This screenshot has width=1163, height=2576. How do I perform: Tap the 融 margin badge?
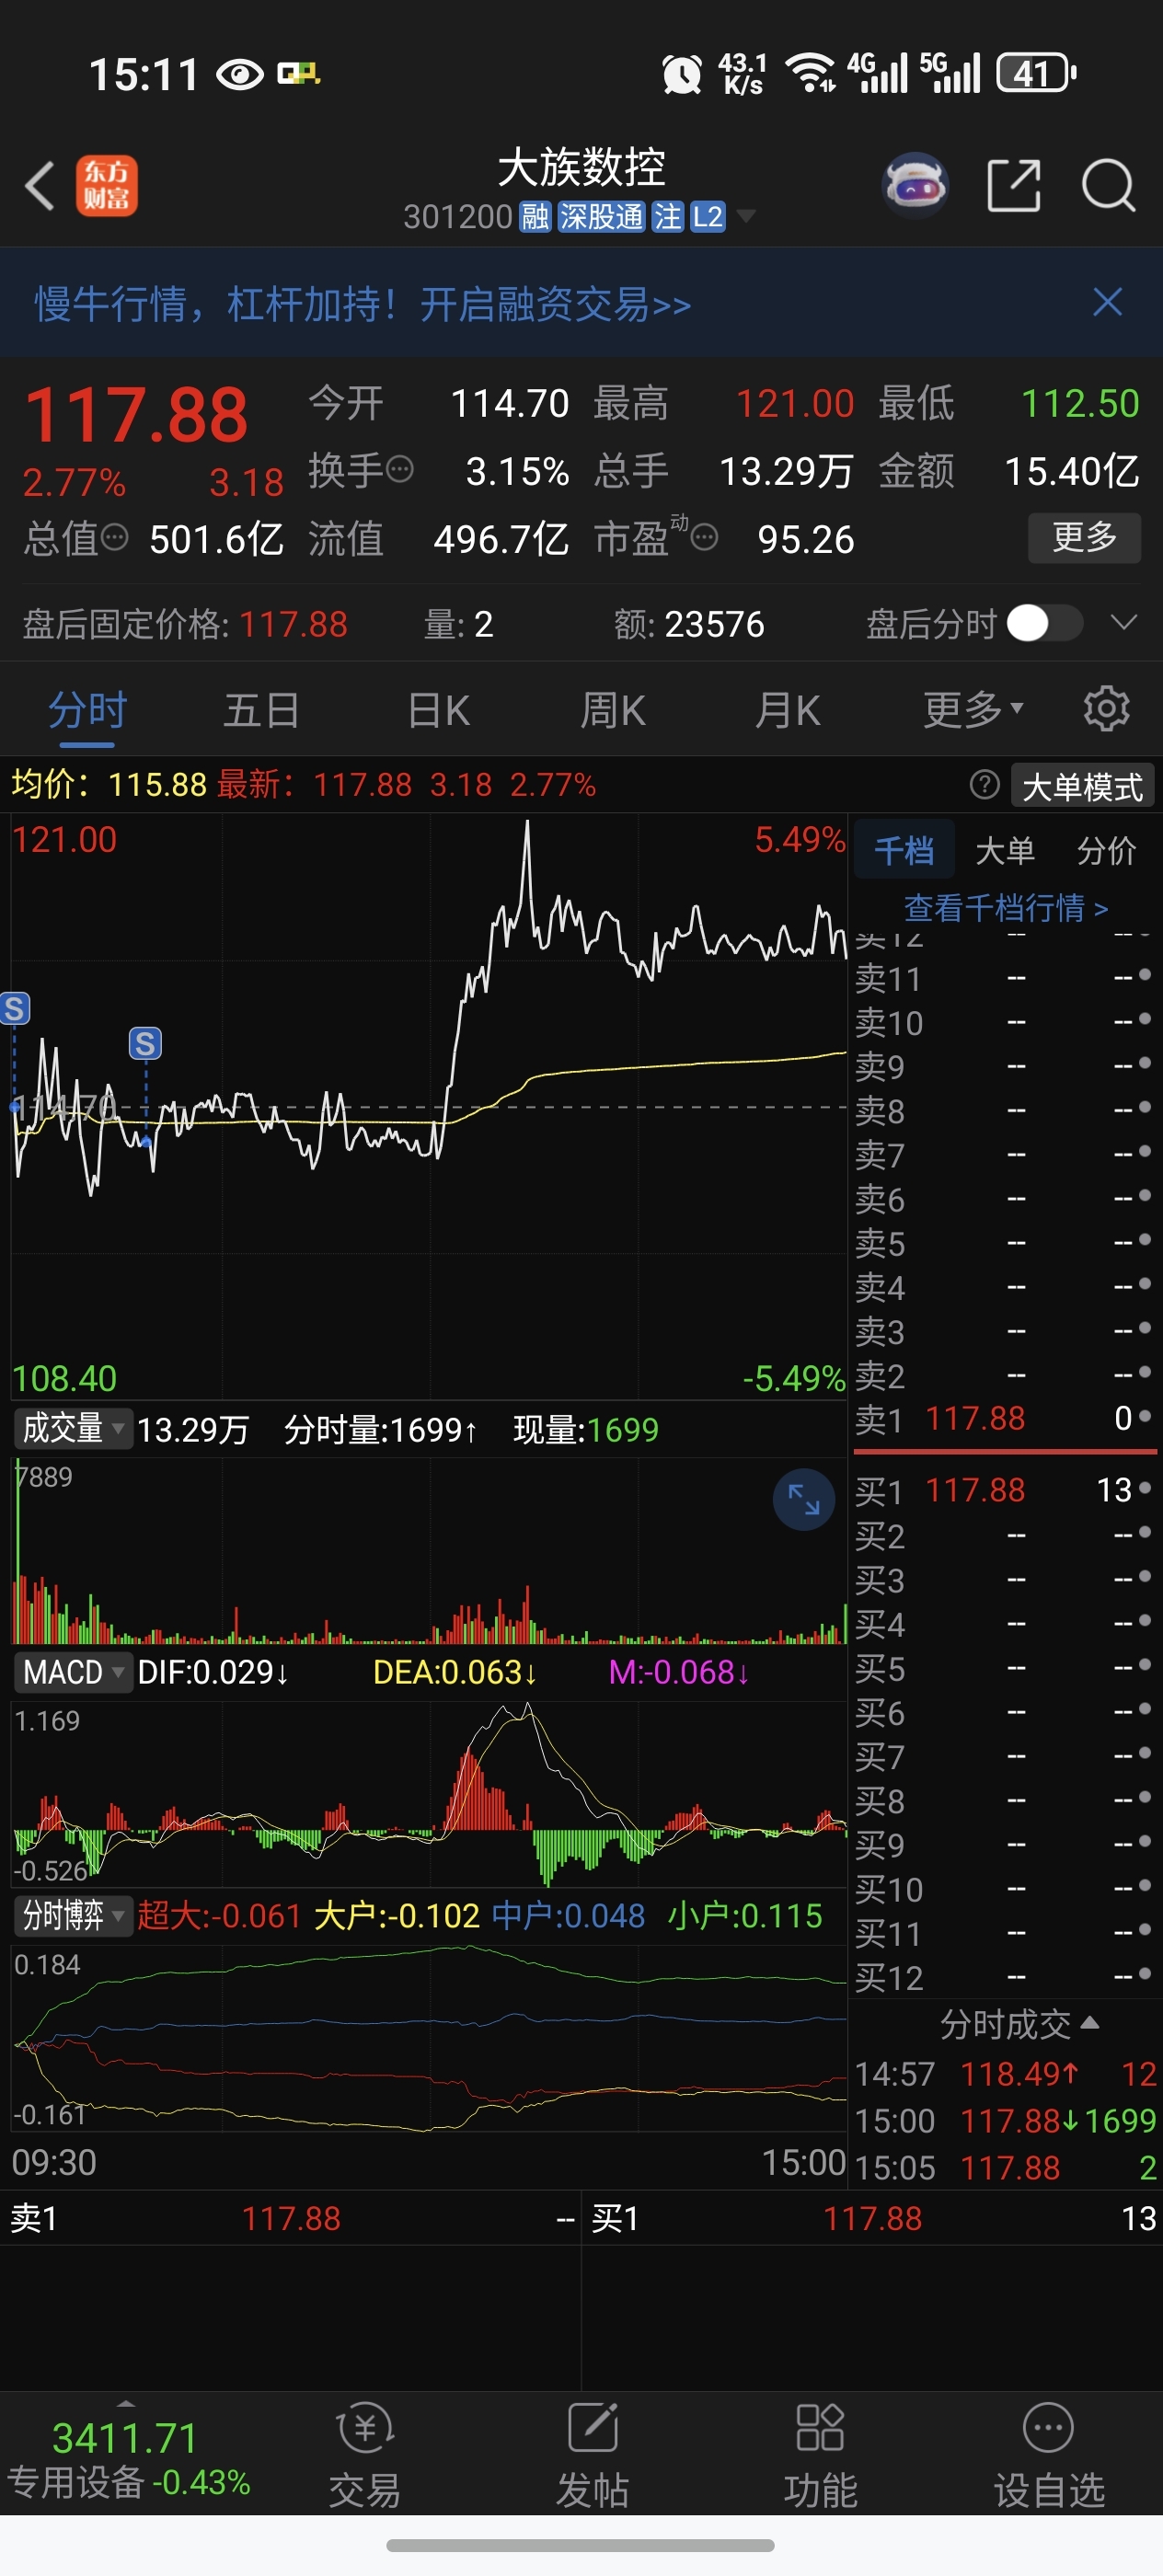(535, 217)
